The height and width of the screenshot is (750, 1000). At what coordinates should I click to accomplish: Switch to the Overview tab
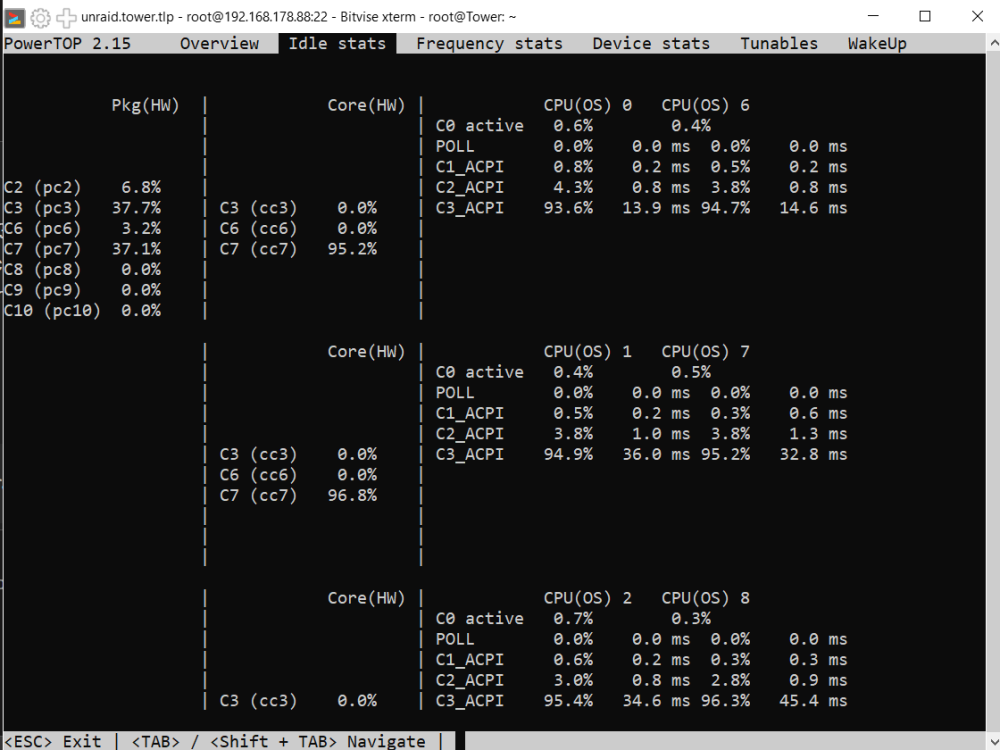coord(219,43)
